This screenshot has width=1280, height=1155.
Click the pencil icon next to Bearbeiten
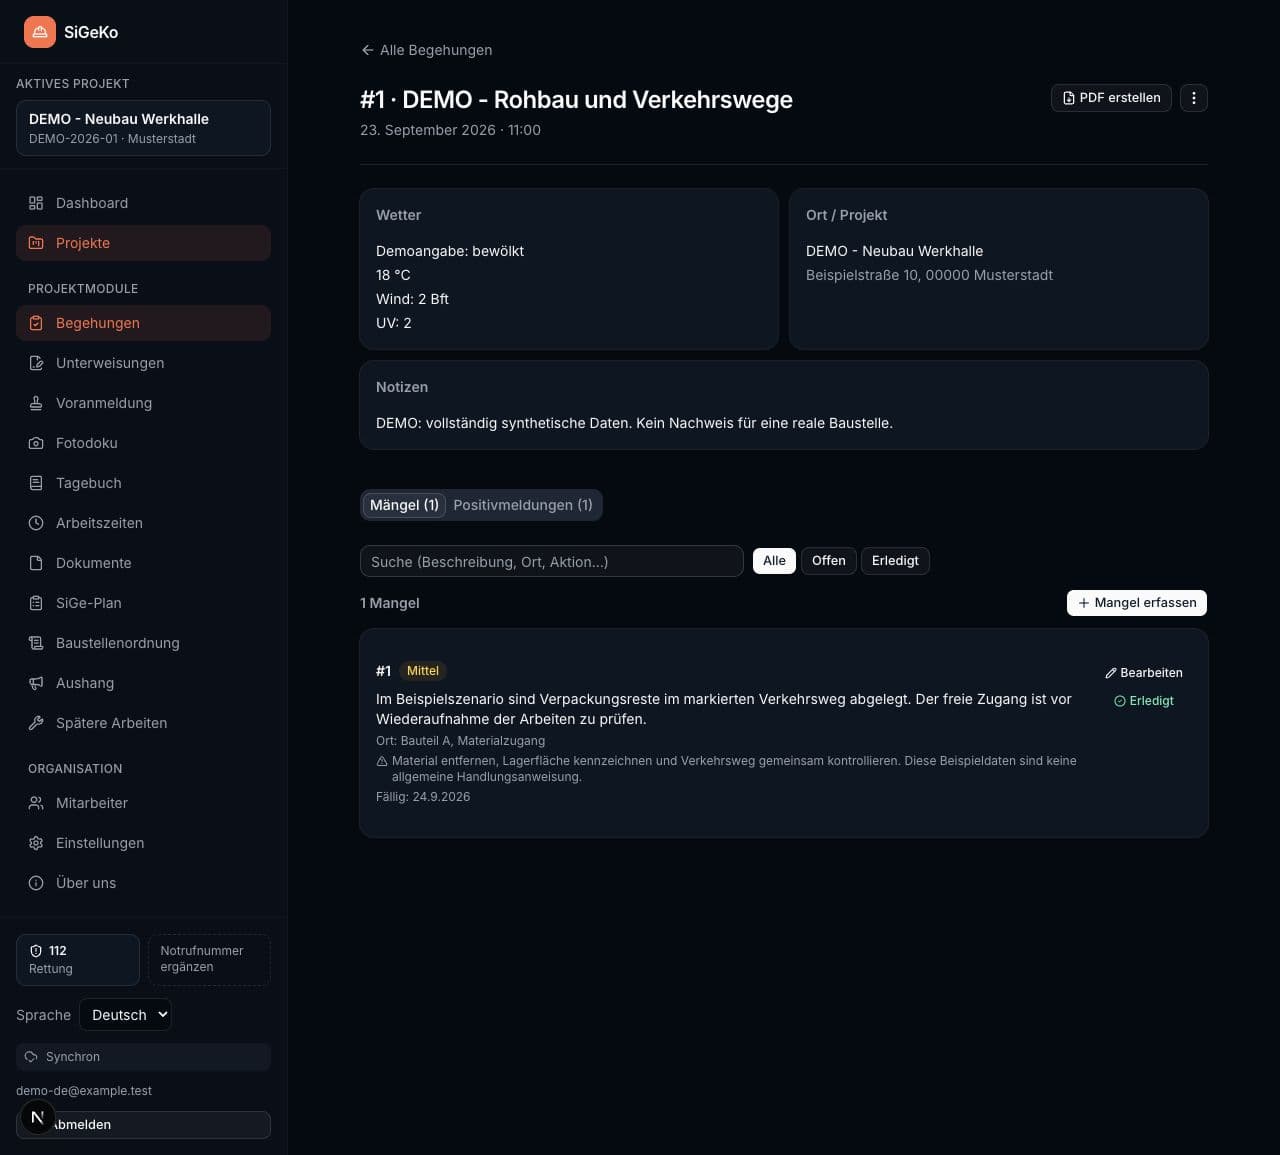(1111, 673)
